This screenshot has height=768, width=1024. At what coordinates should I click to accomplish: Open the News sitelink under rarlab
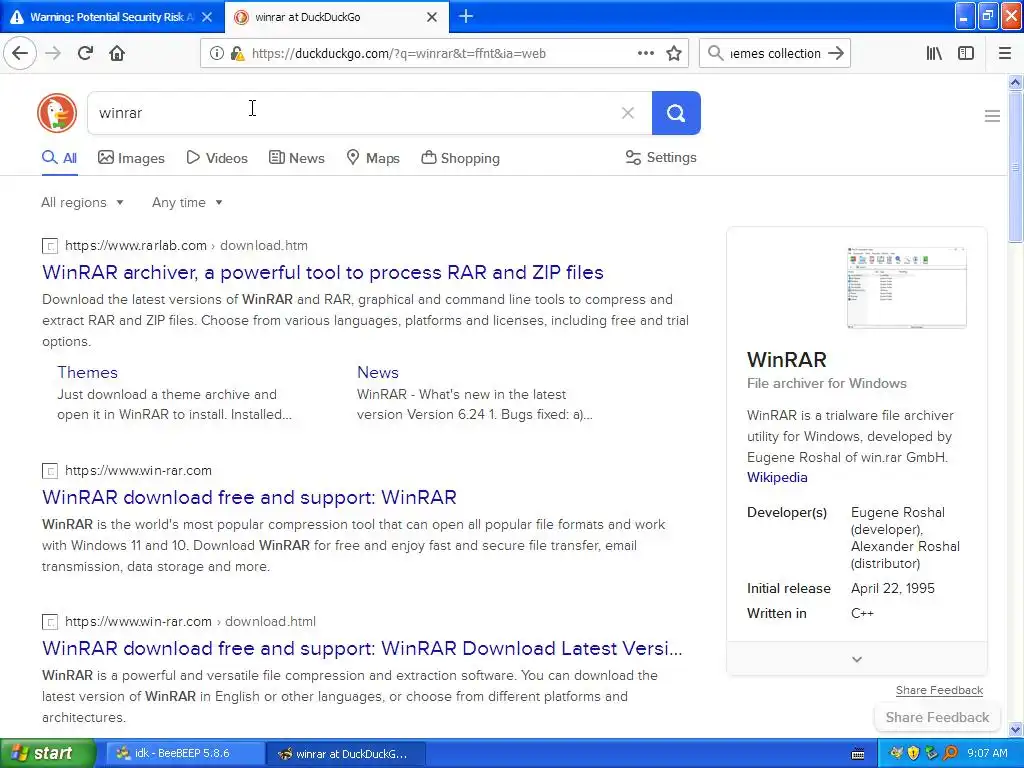pos(377,372)
